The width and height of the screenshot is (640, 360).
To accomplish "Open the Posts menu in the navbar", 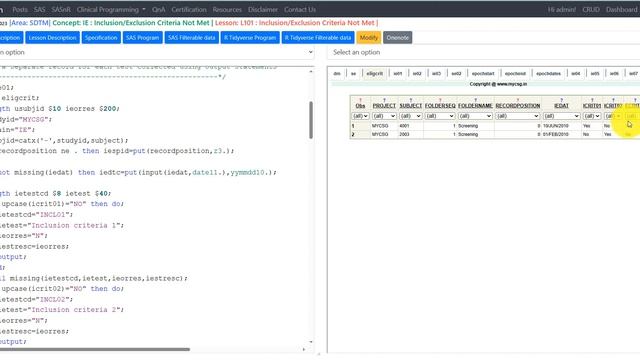I will coord(20,9).
